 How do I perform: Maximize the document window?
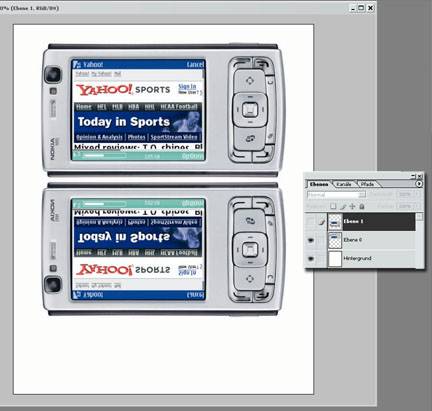[x=361, y=8]
